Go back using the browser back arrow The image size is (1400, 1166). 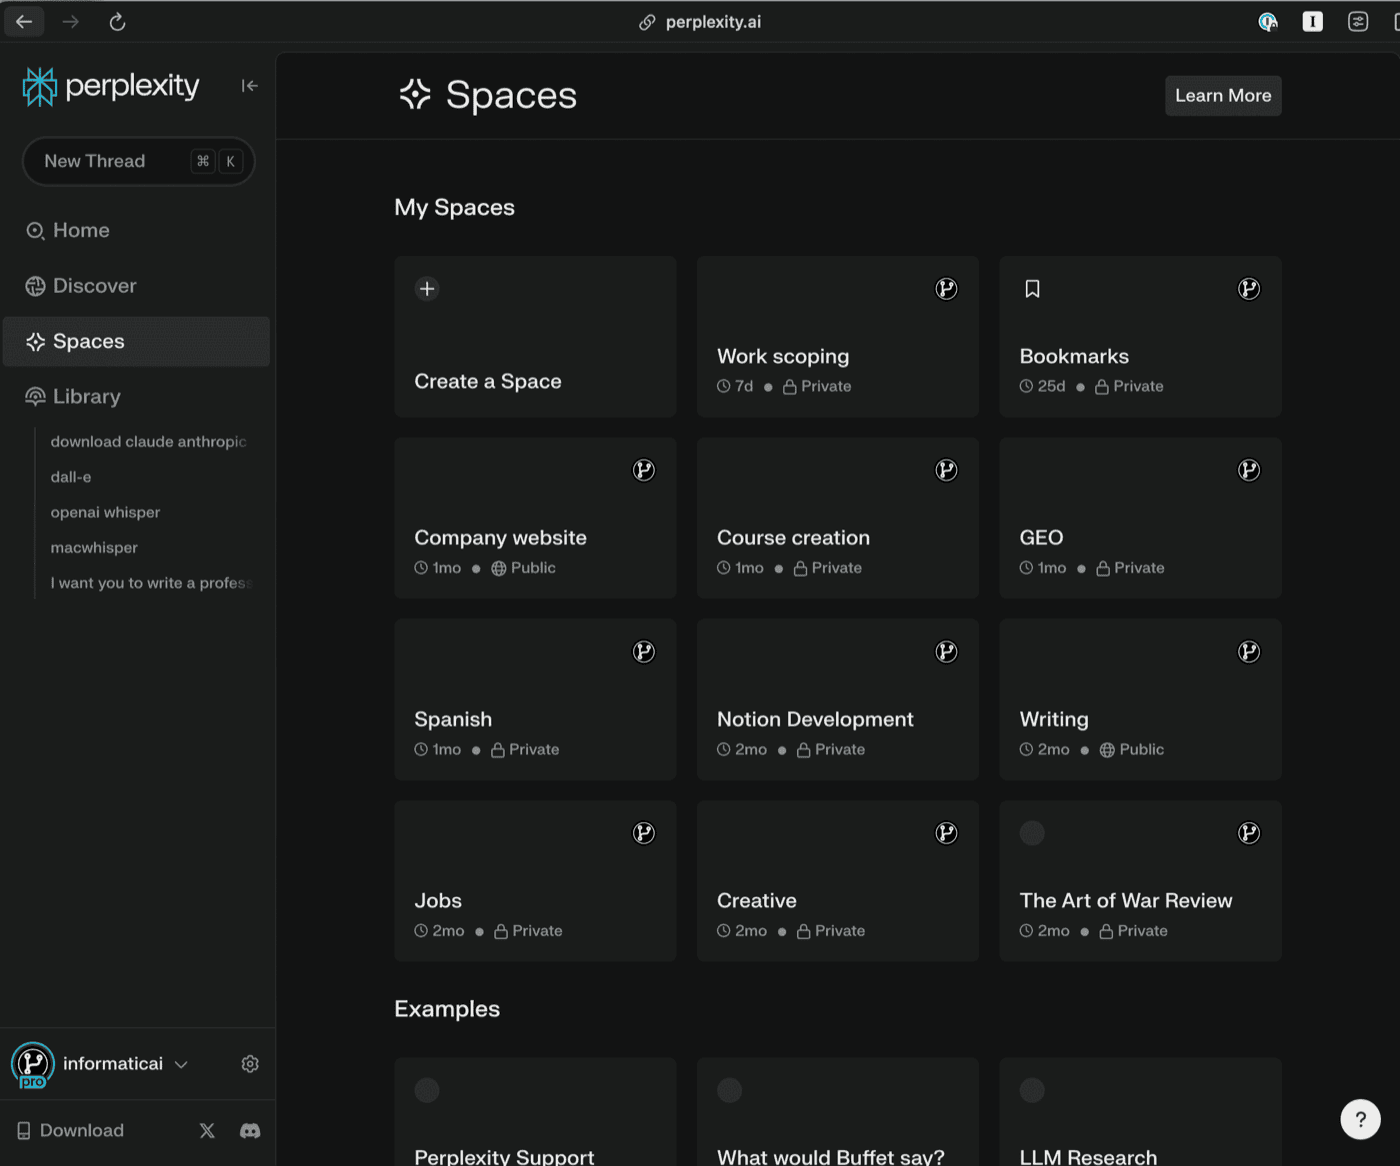coord(24,21)
